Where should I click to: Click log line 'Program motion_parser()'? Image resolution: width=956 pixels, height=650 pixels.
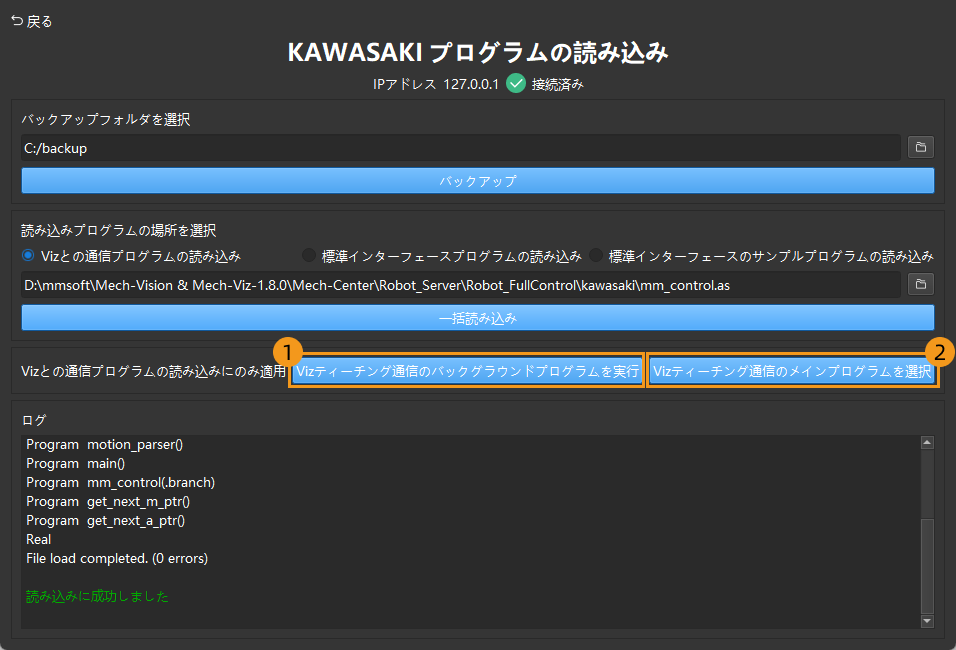104,445
